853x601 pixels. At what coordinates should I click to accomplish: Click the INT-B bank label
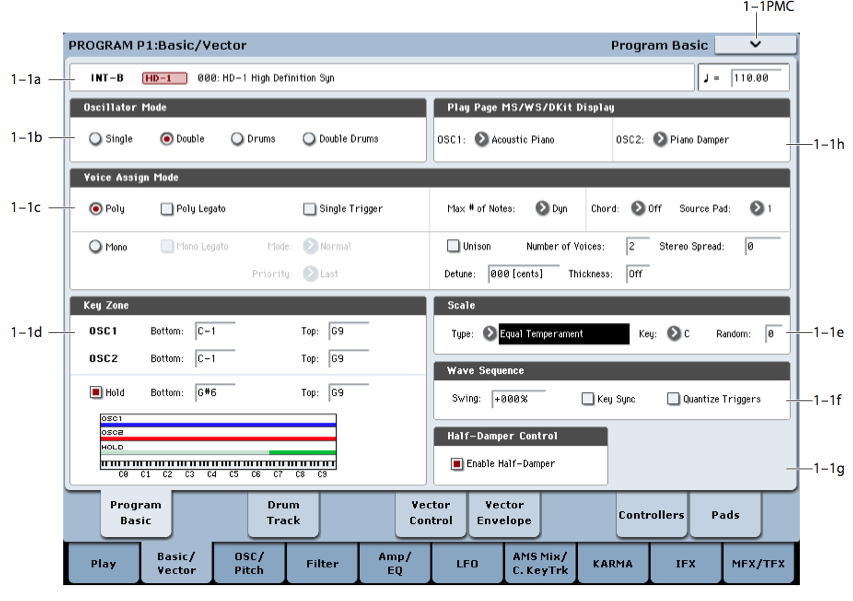pyautogui.click(x=107, y=78)
